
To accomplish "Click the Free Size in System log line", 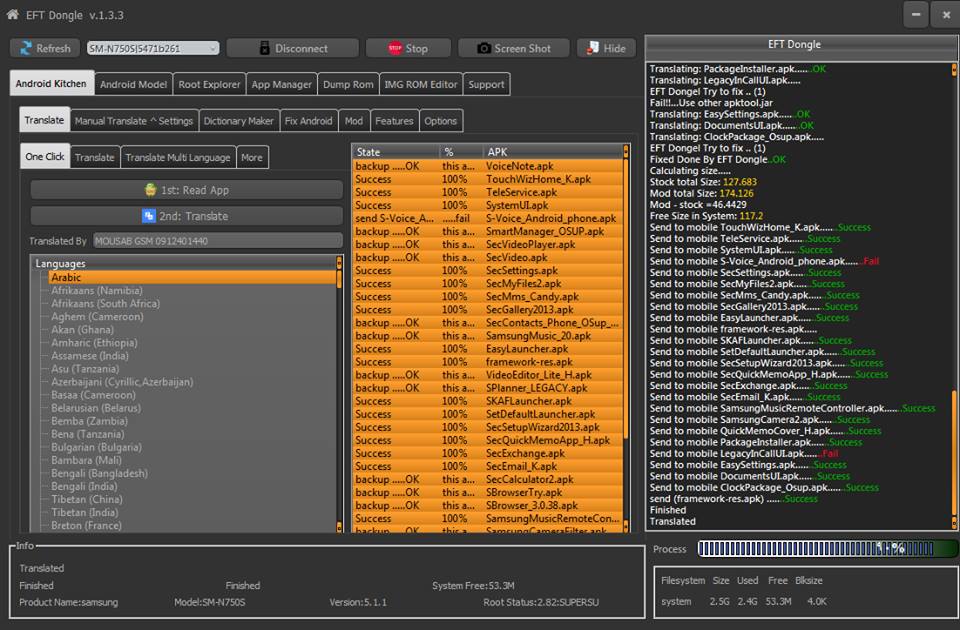I will point(706,216).
